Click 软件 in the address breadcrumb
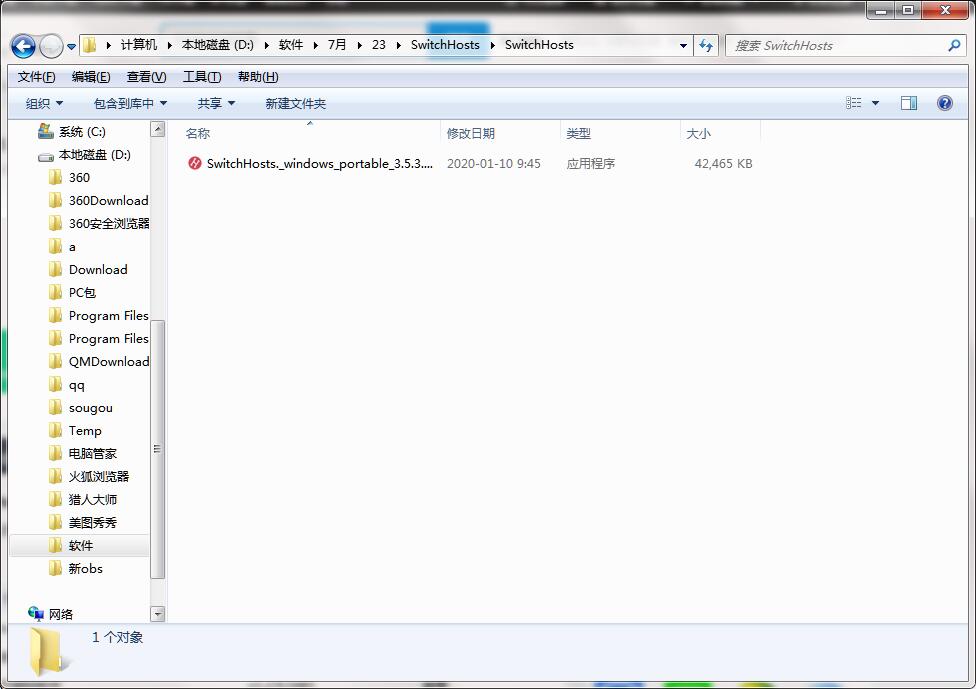 click(x=291, y=45)
